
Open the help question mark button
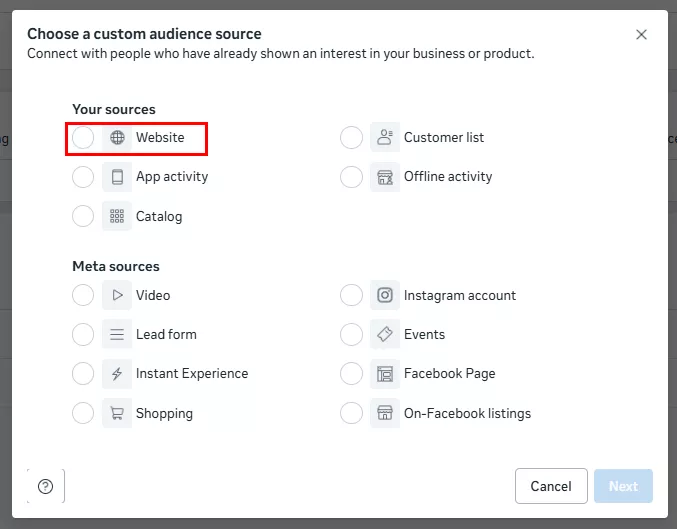pyautogui.click(x=45, y=487)
